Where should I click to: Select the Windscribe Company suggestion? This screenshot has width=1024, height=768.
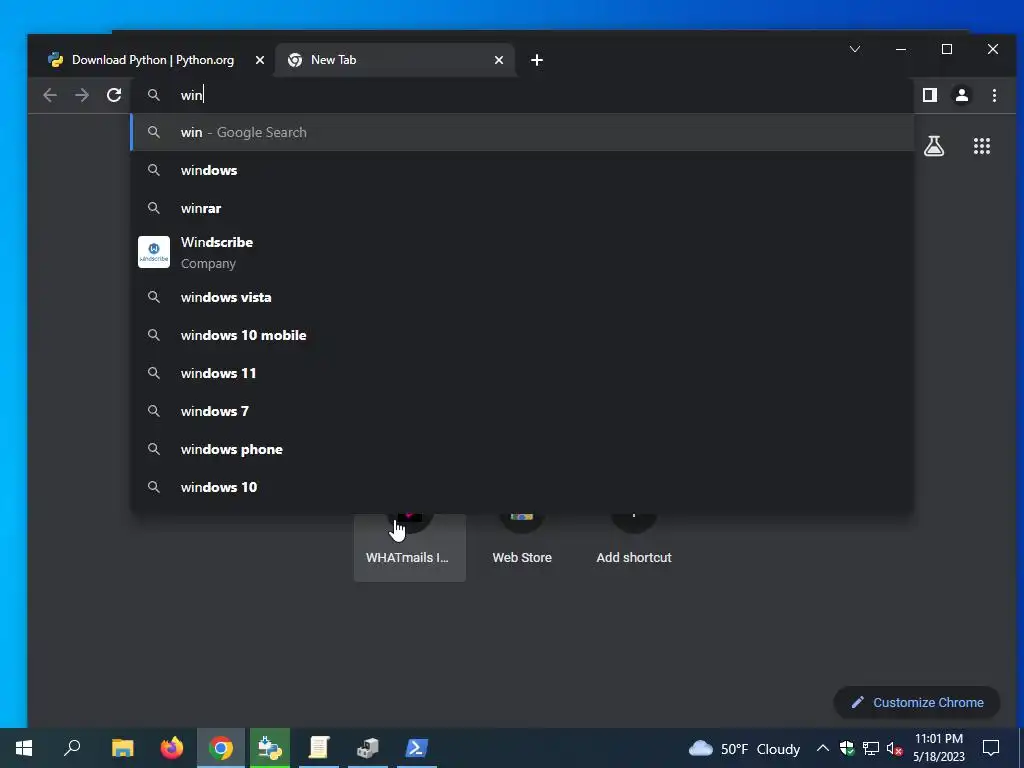coord(522,252)
